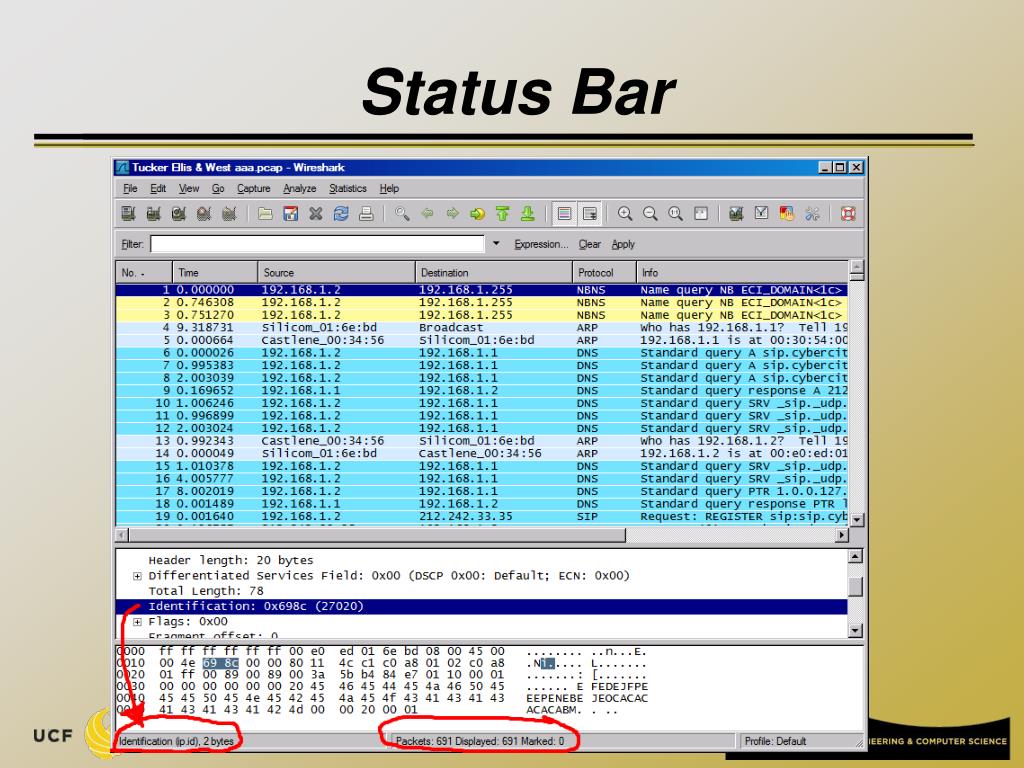The height and width of the screenshot is (768, 1024).
Task: Sort by the Info column header
Action: [x=742, y=272]
